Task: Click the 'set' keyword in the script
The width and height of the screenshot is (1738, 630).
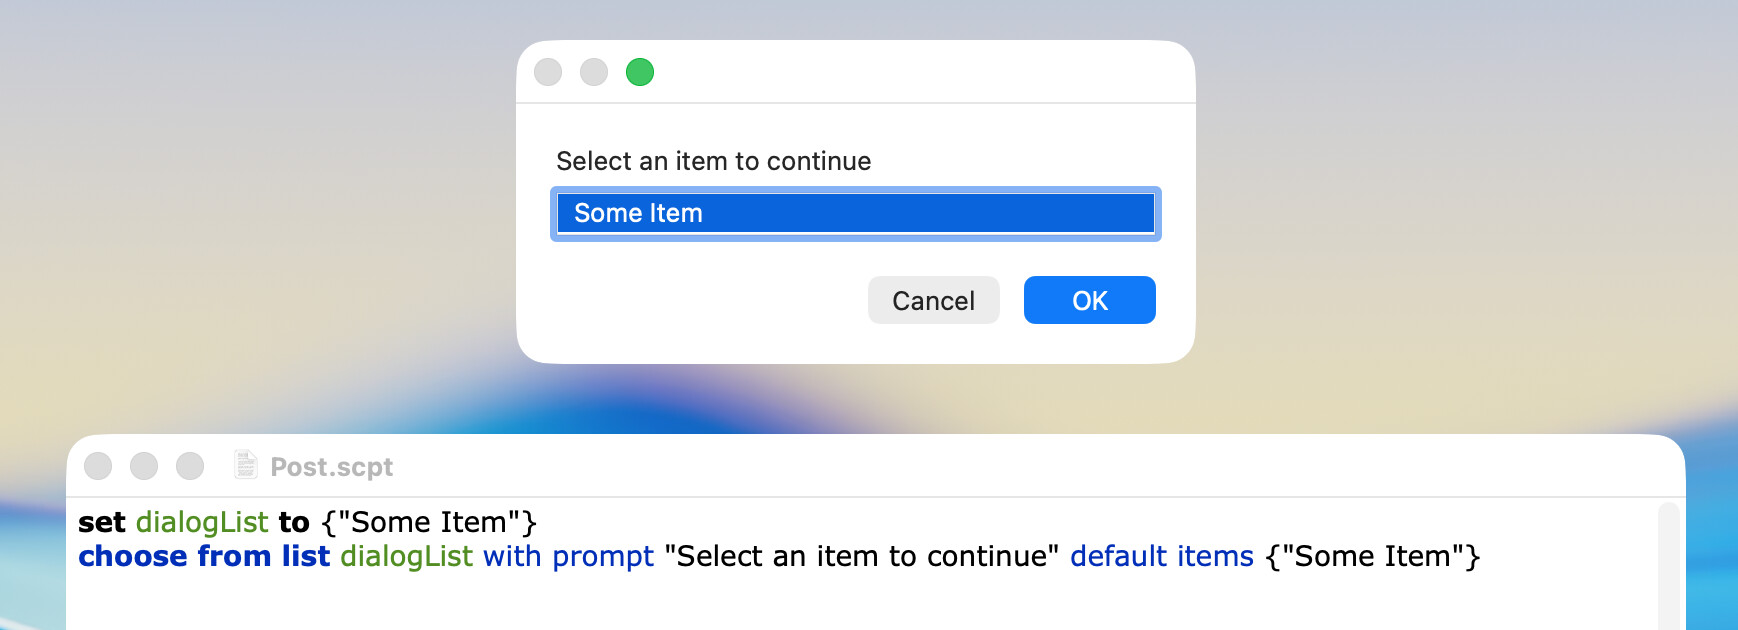Action: [x=101, y=522]
